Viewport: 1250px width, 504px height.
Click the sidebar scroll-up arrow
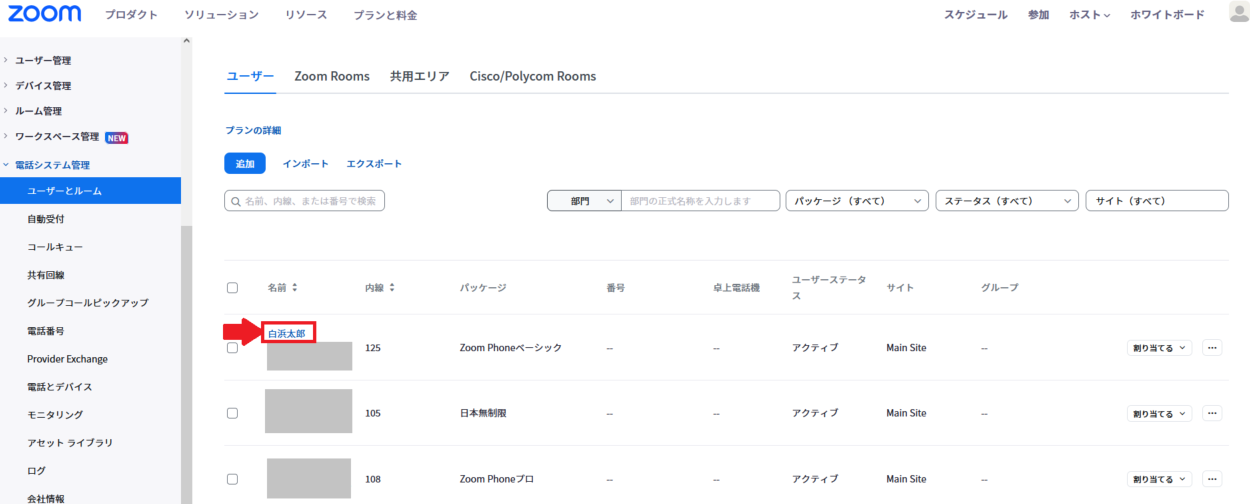[x=185, y=41]
